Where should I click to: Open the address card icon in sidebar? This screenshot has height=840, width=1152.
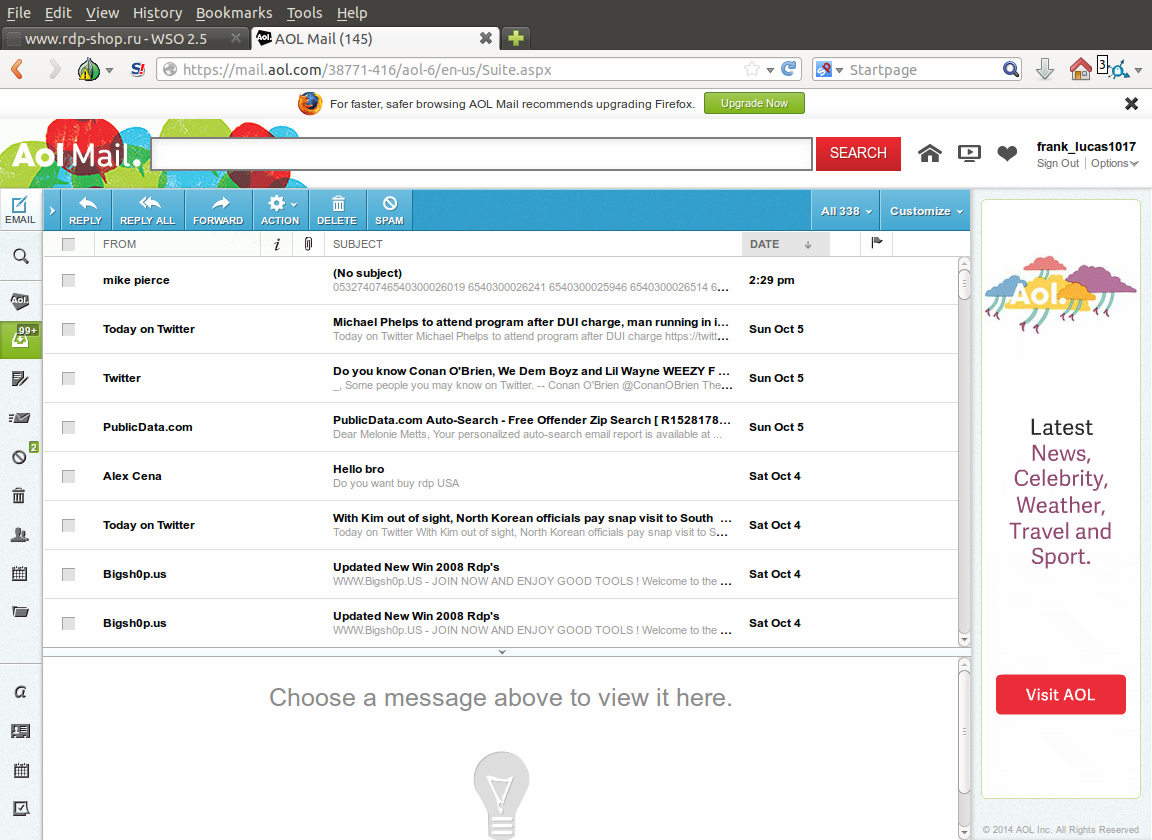click(20, 730)
